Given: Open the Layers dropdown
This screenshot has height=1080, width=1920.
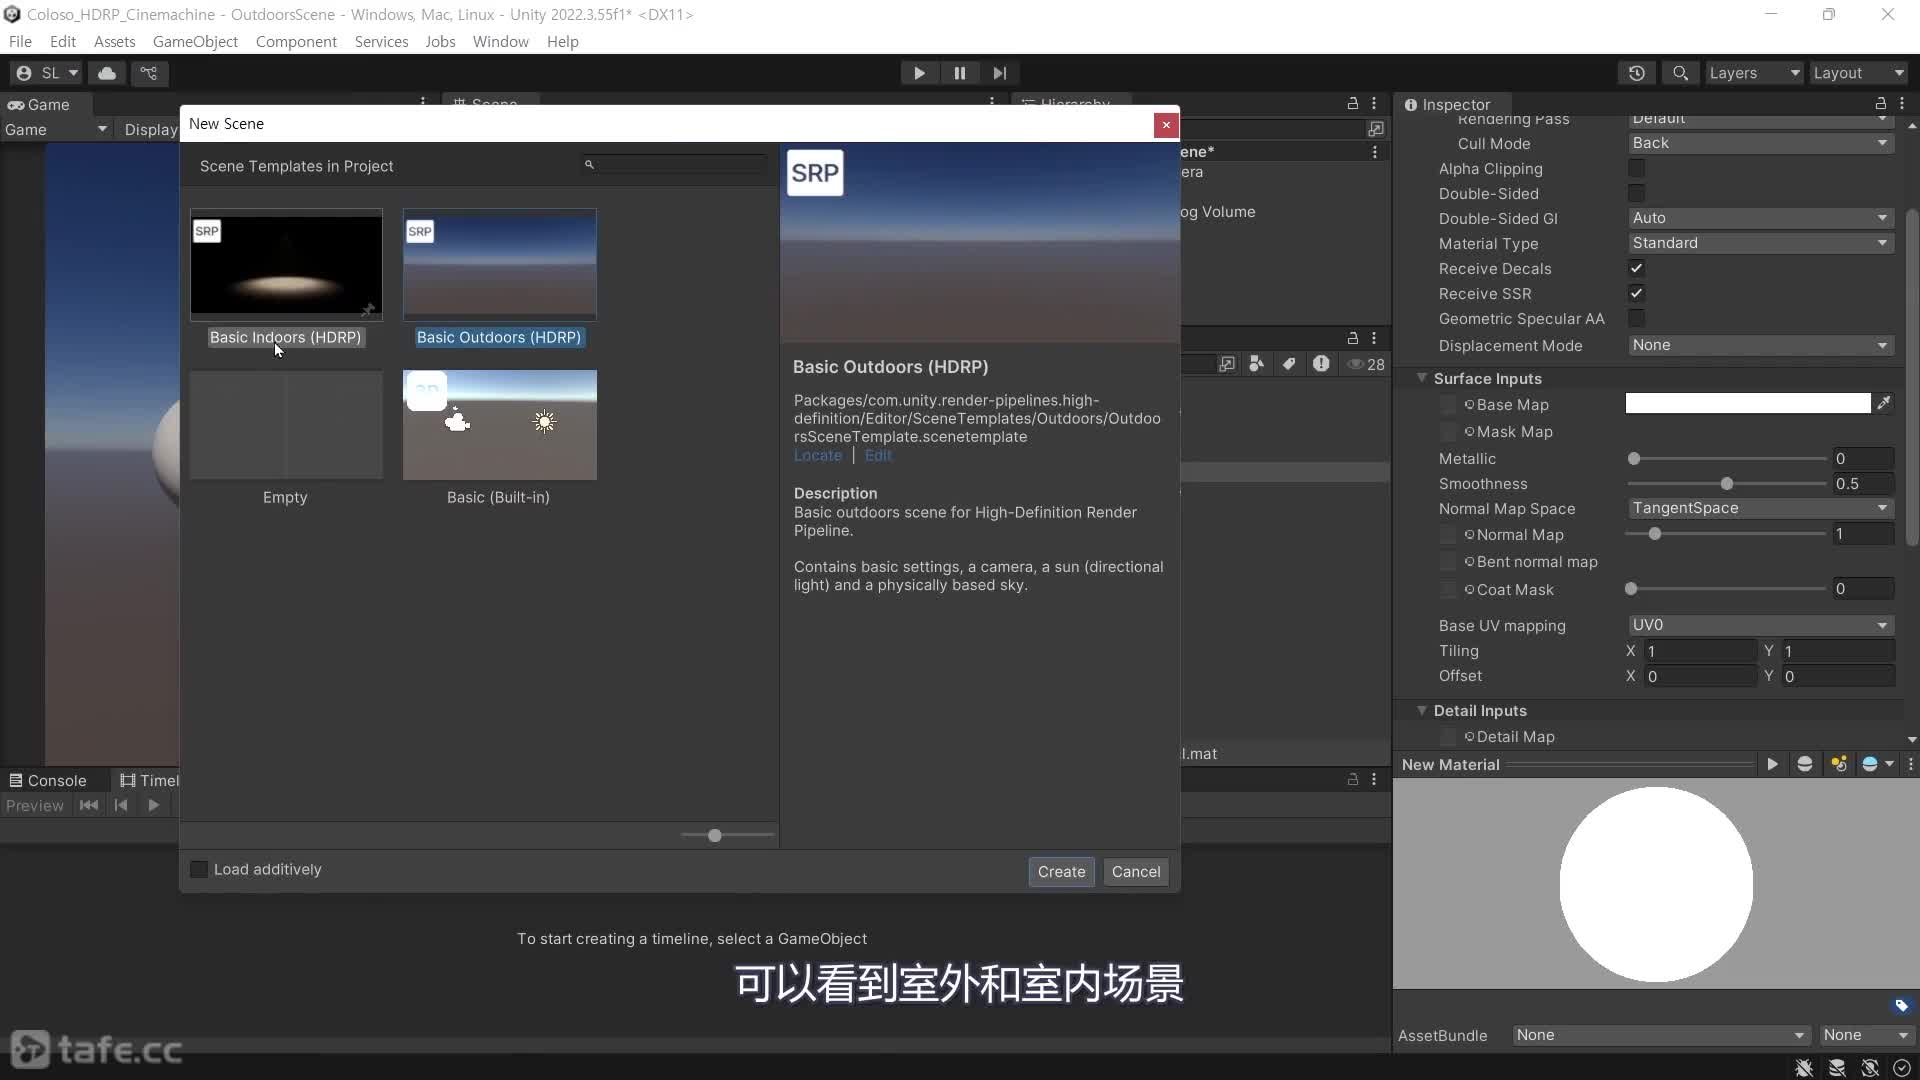Looking at the screenshot, I should coord(1753,73).
